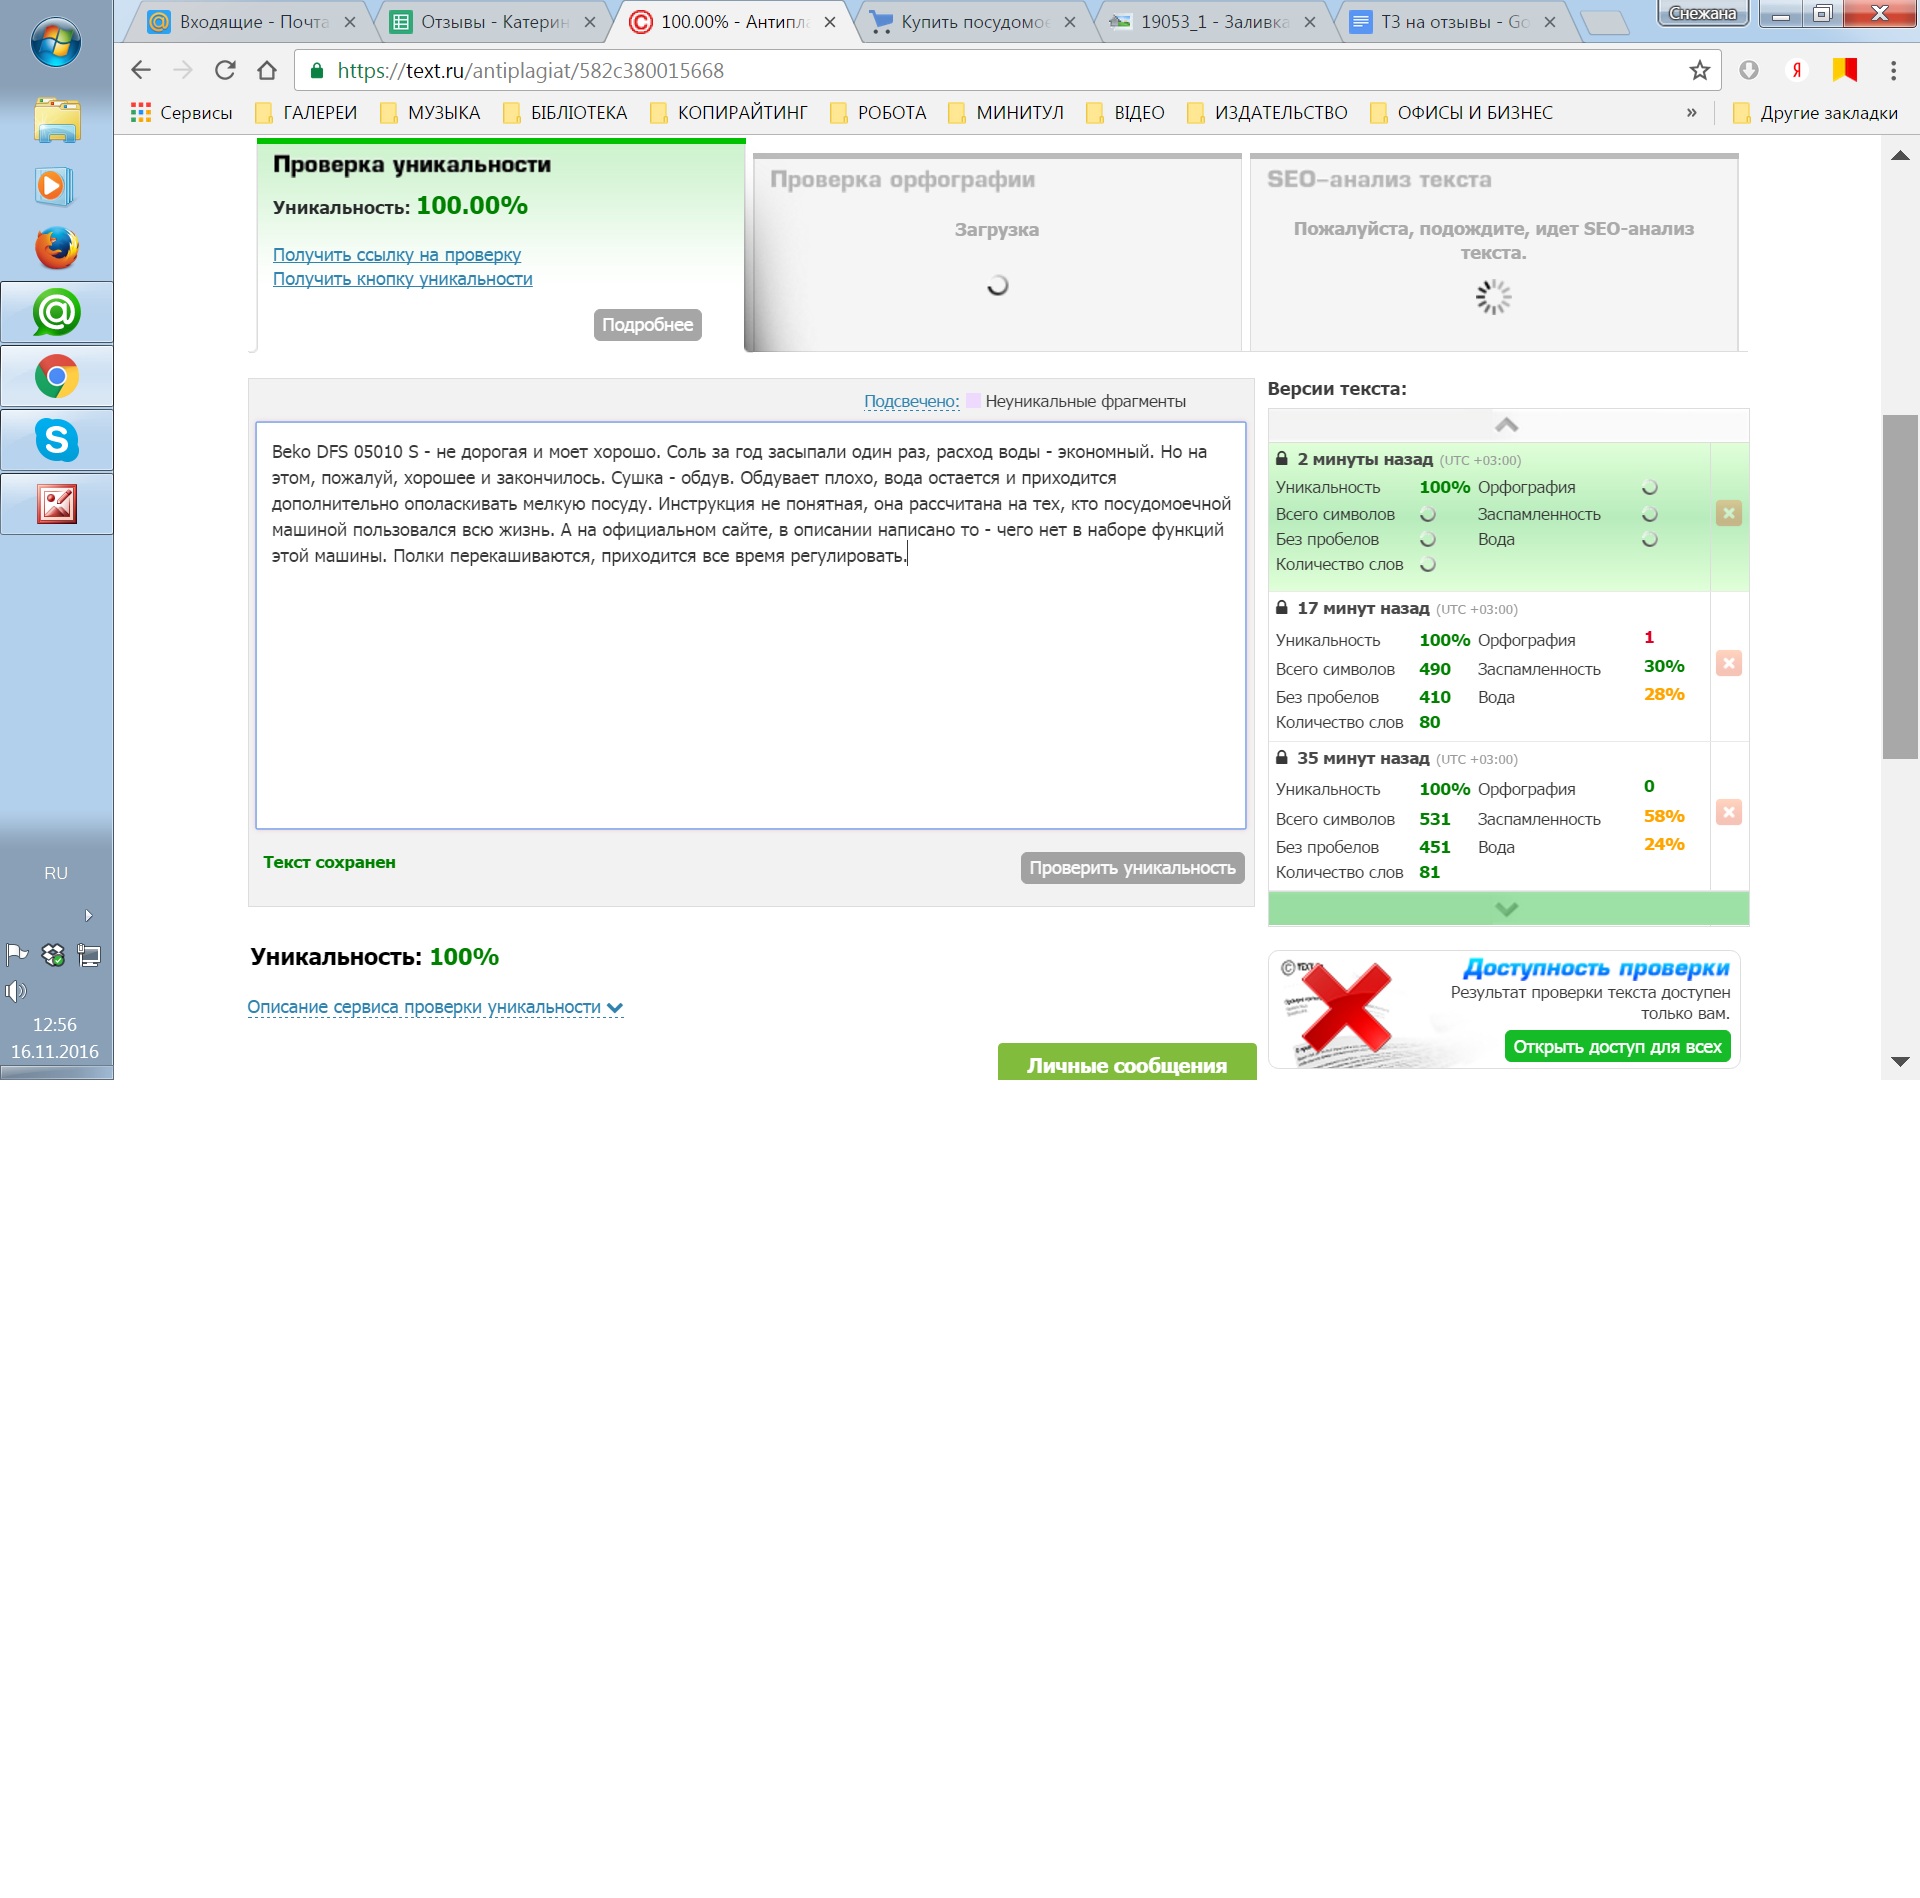
Task: Launch Firefox from the taskbar
Action: point(57,248)
